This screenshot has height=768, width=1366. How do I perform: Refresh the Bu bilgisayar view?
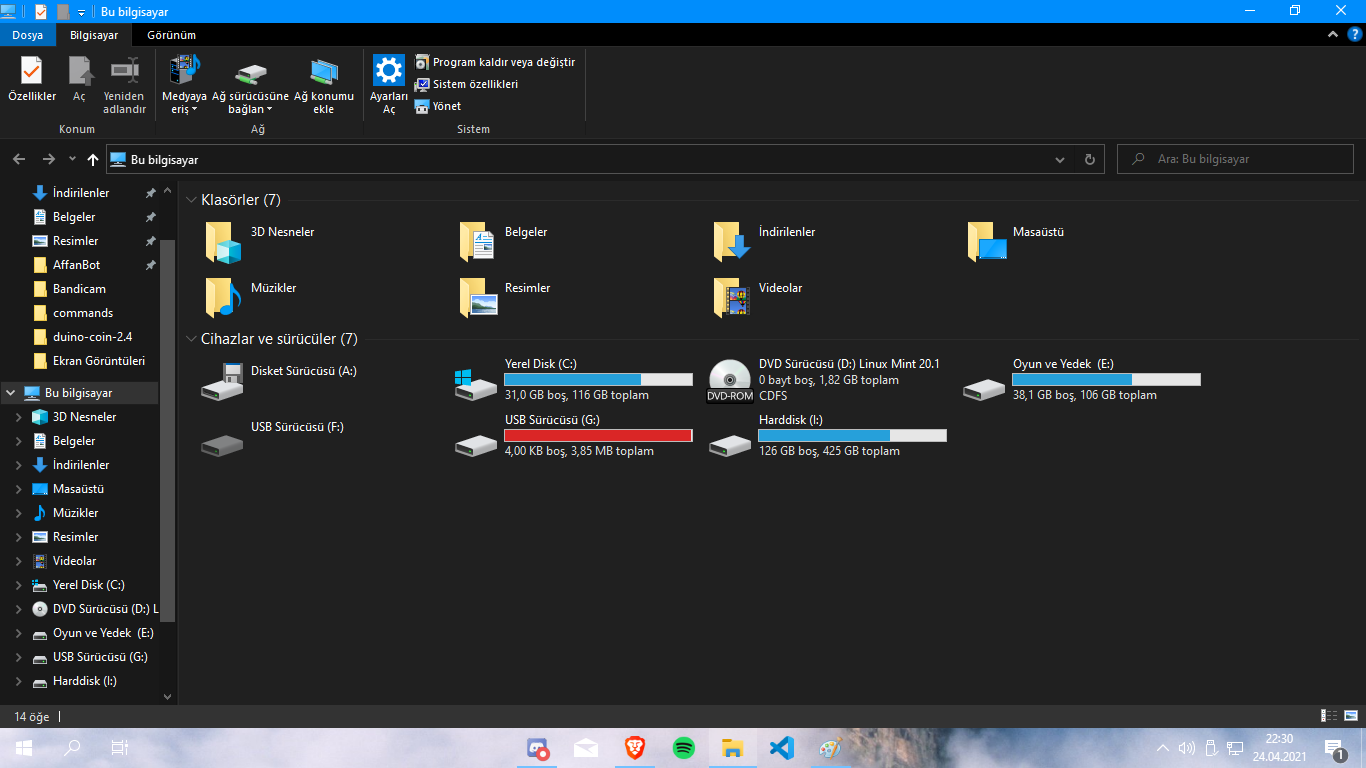(x=1090, y=159)
